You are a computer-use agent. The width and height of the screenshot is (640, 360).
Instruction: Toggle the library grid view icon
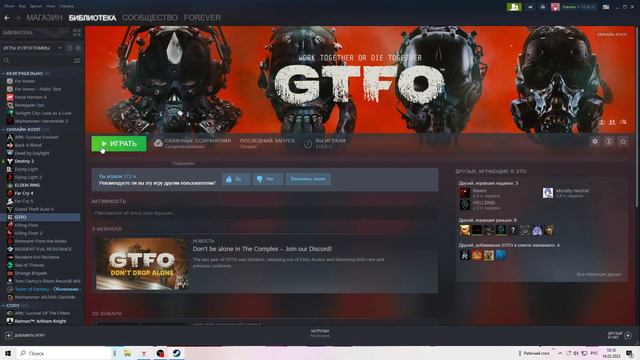click(77, 33)
